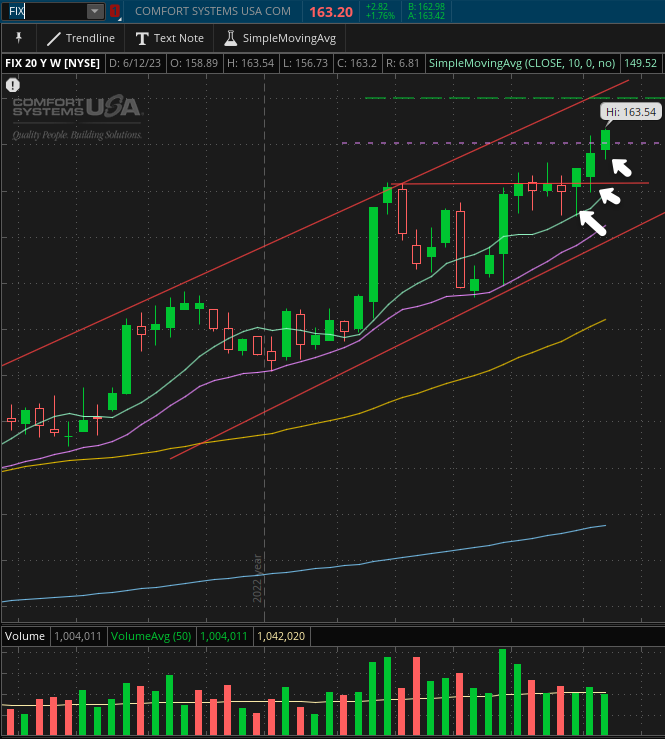Click the last price 163.20
The image size is (665, 739).
[331, 12]
